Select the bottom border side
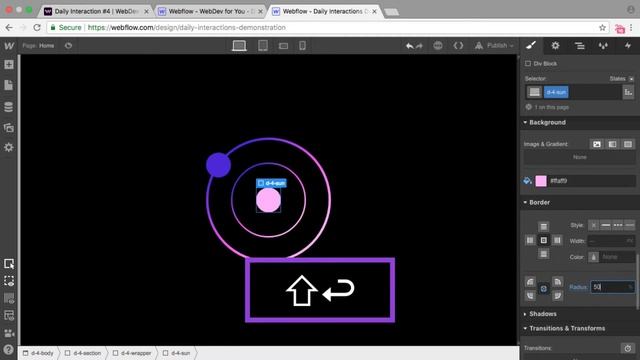The height and width of the screenshot is (360, 640). [543, 254]
